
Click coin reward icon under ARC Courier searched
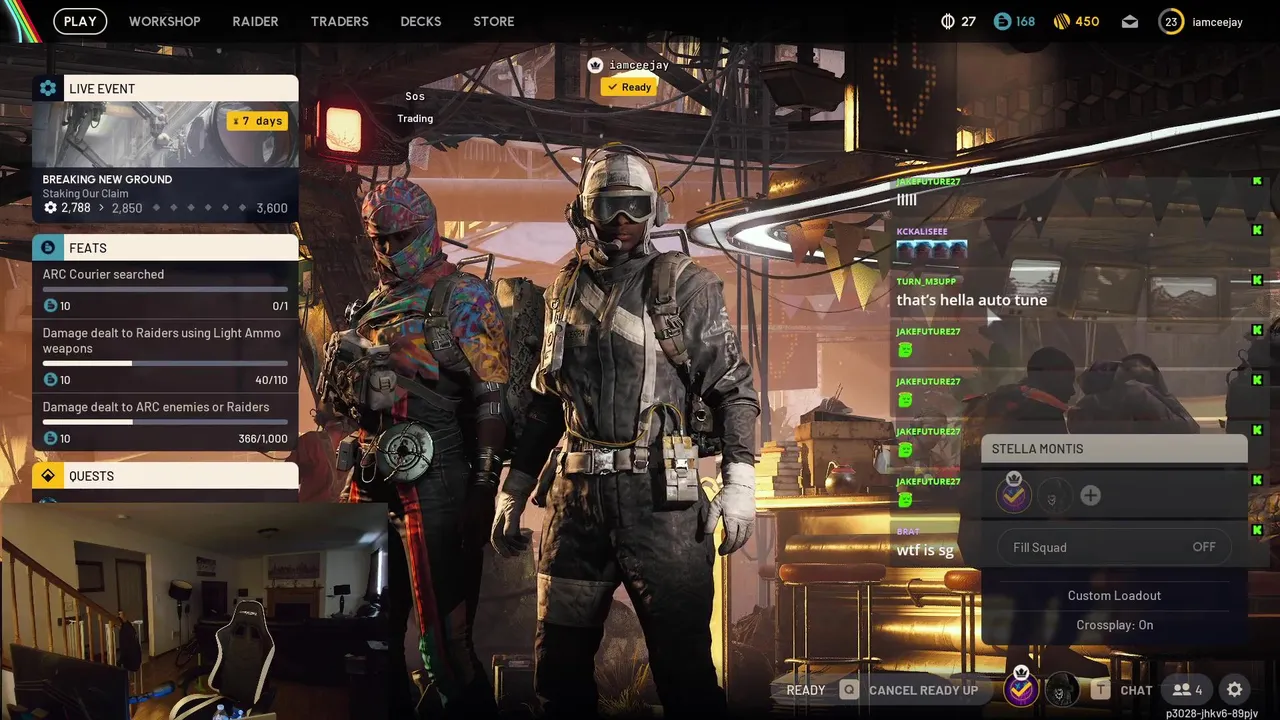tap(50, 306)
